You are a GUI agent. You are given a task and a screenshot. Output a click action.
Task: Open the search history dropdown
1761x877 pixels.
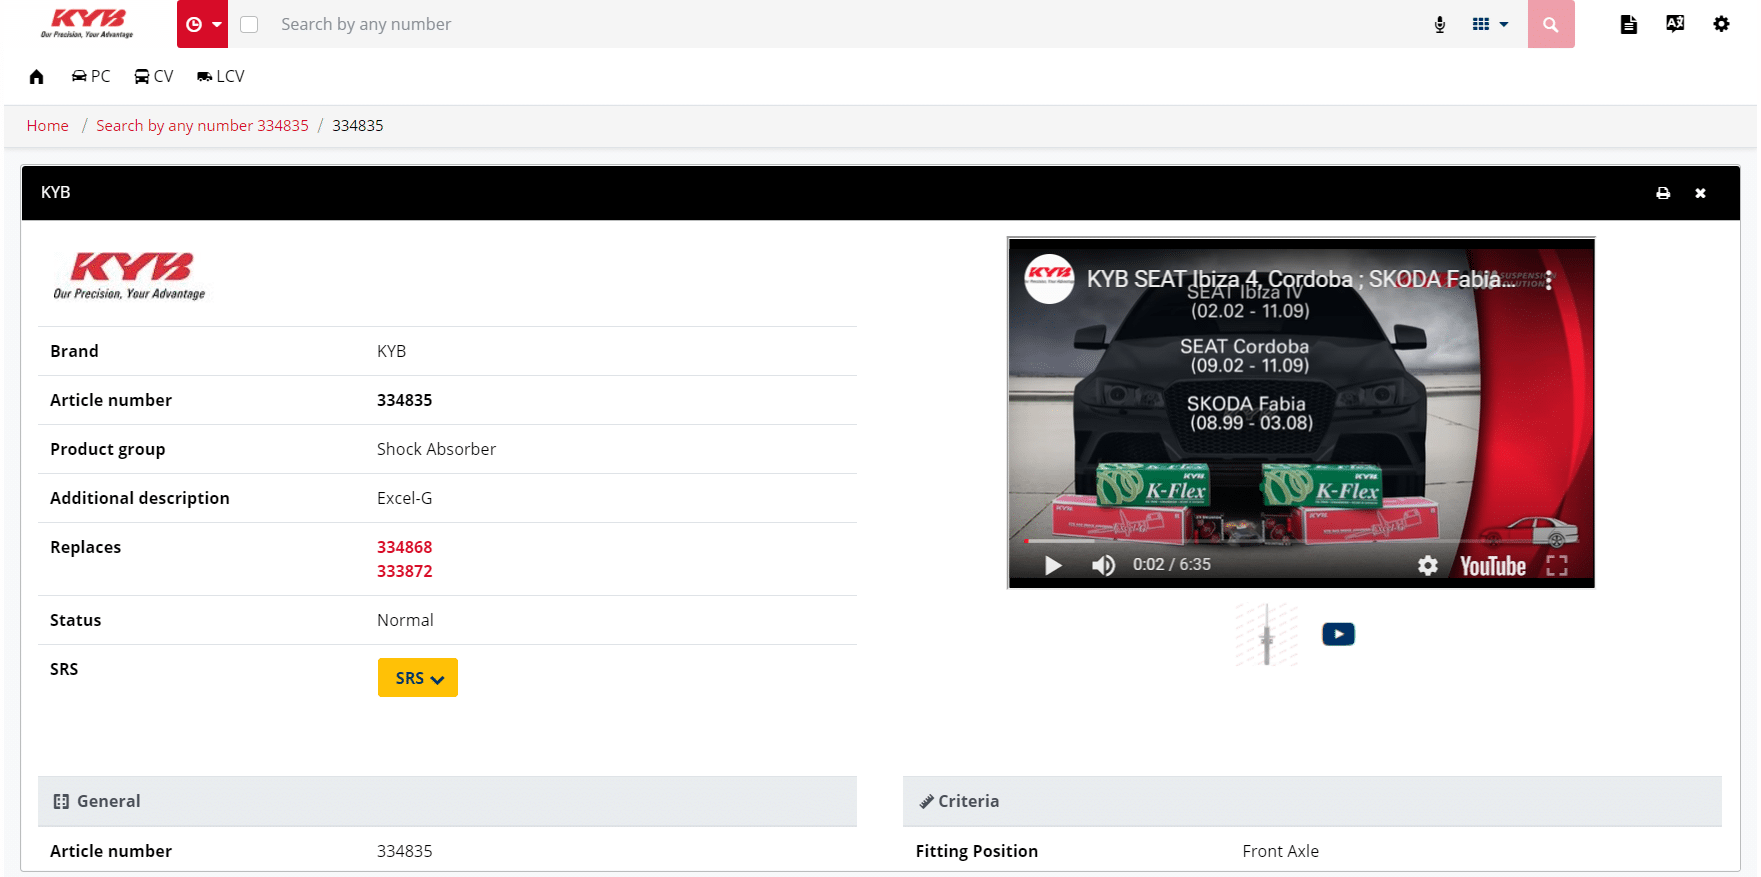click(x=202, y=24)
